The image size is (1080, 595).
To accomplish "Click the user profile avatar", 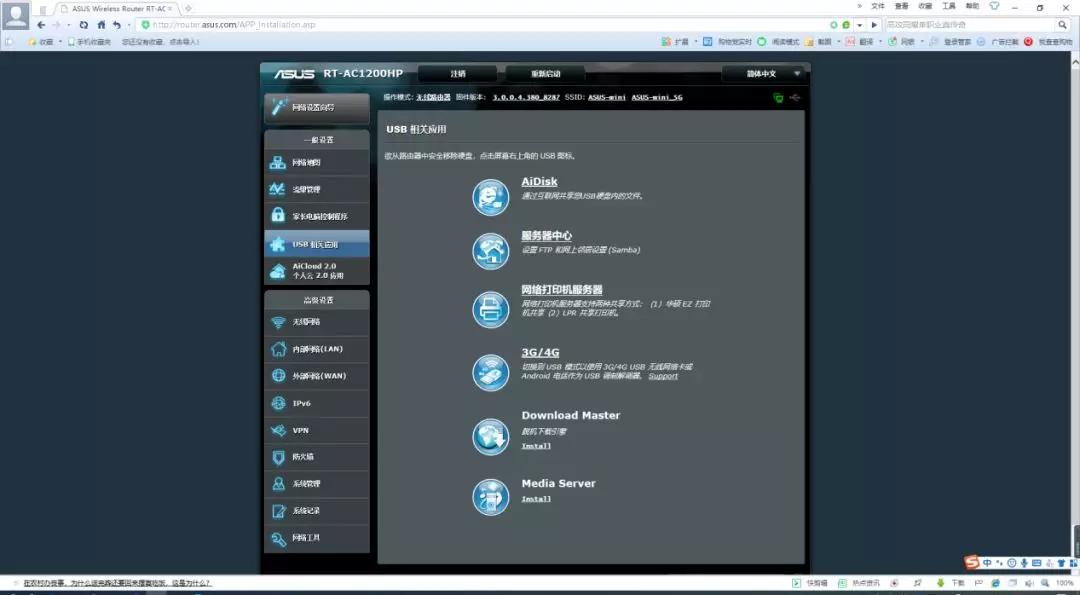I will (16, 16).
